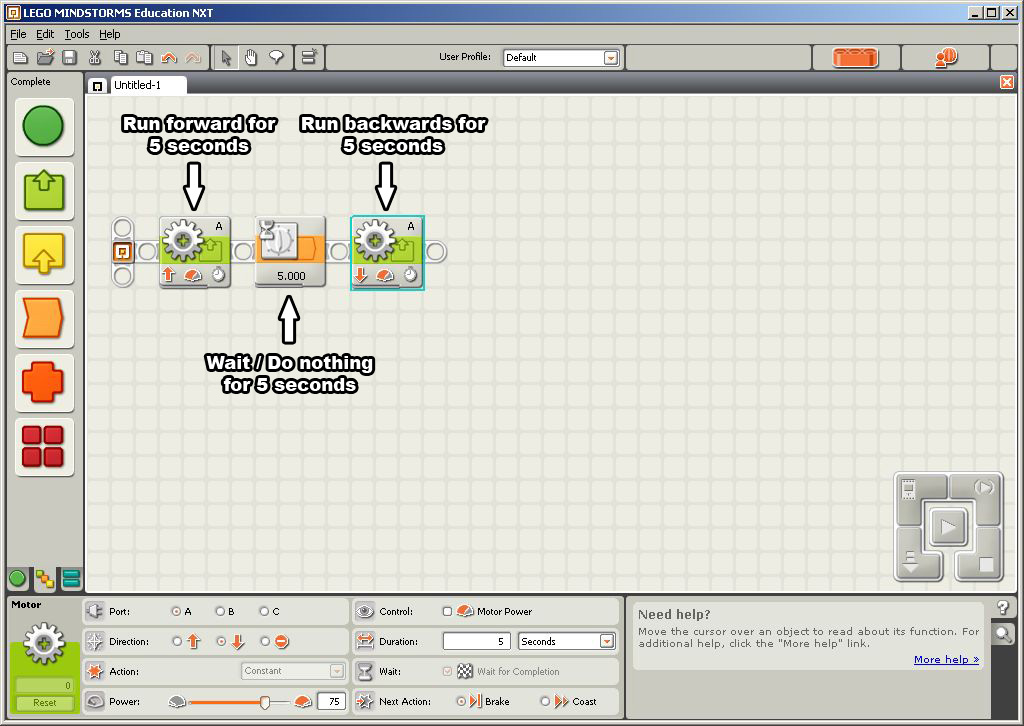Download and run program center play button
The width and height of the screenshot is (1024, 726).
pos(948,526)
